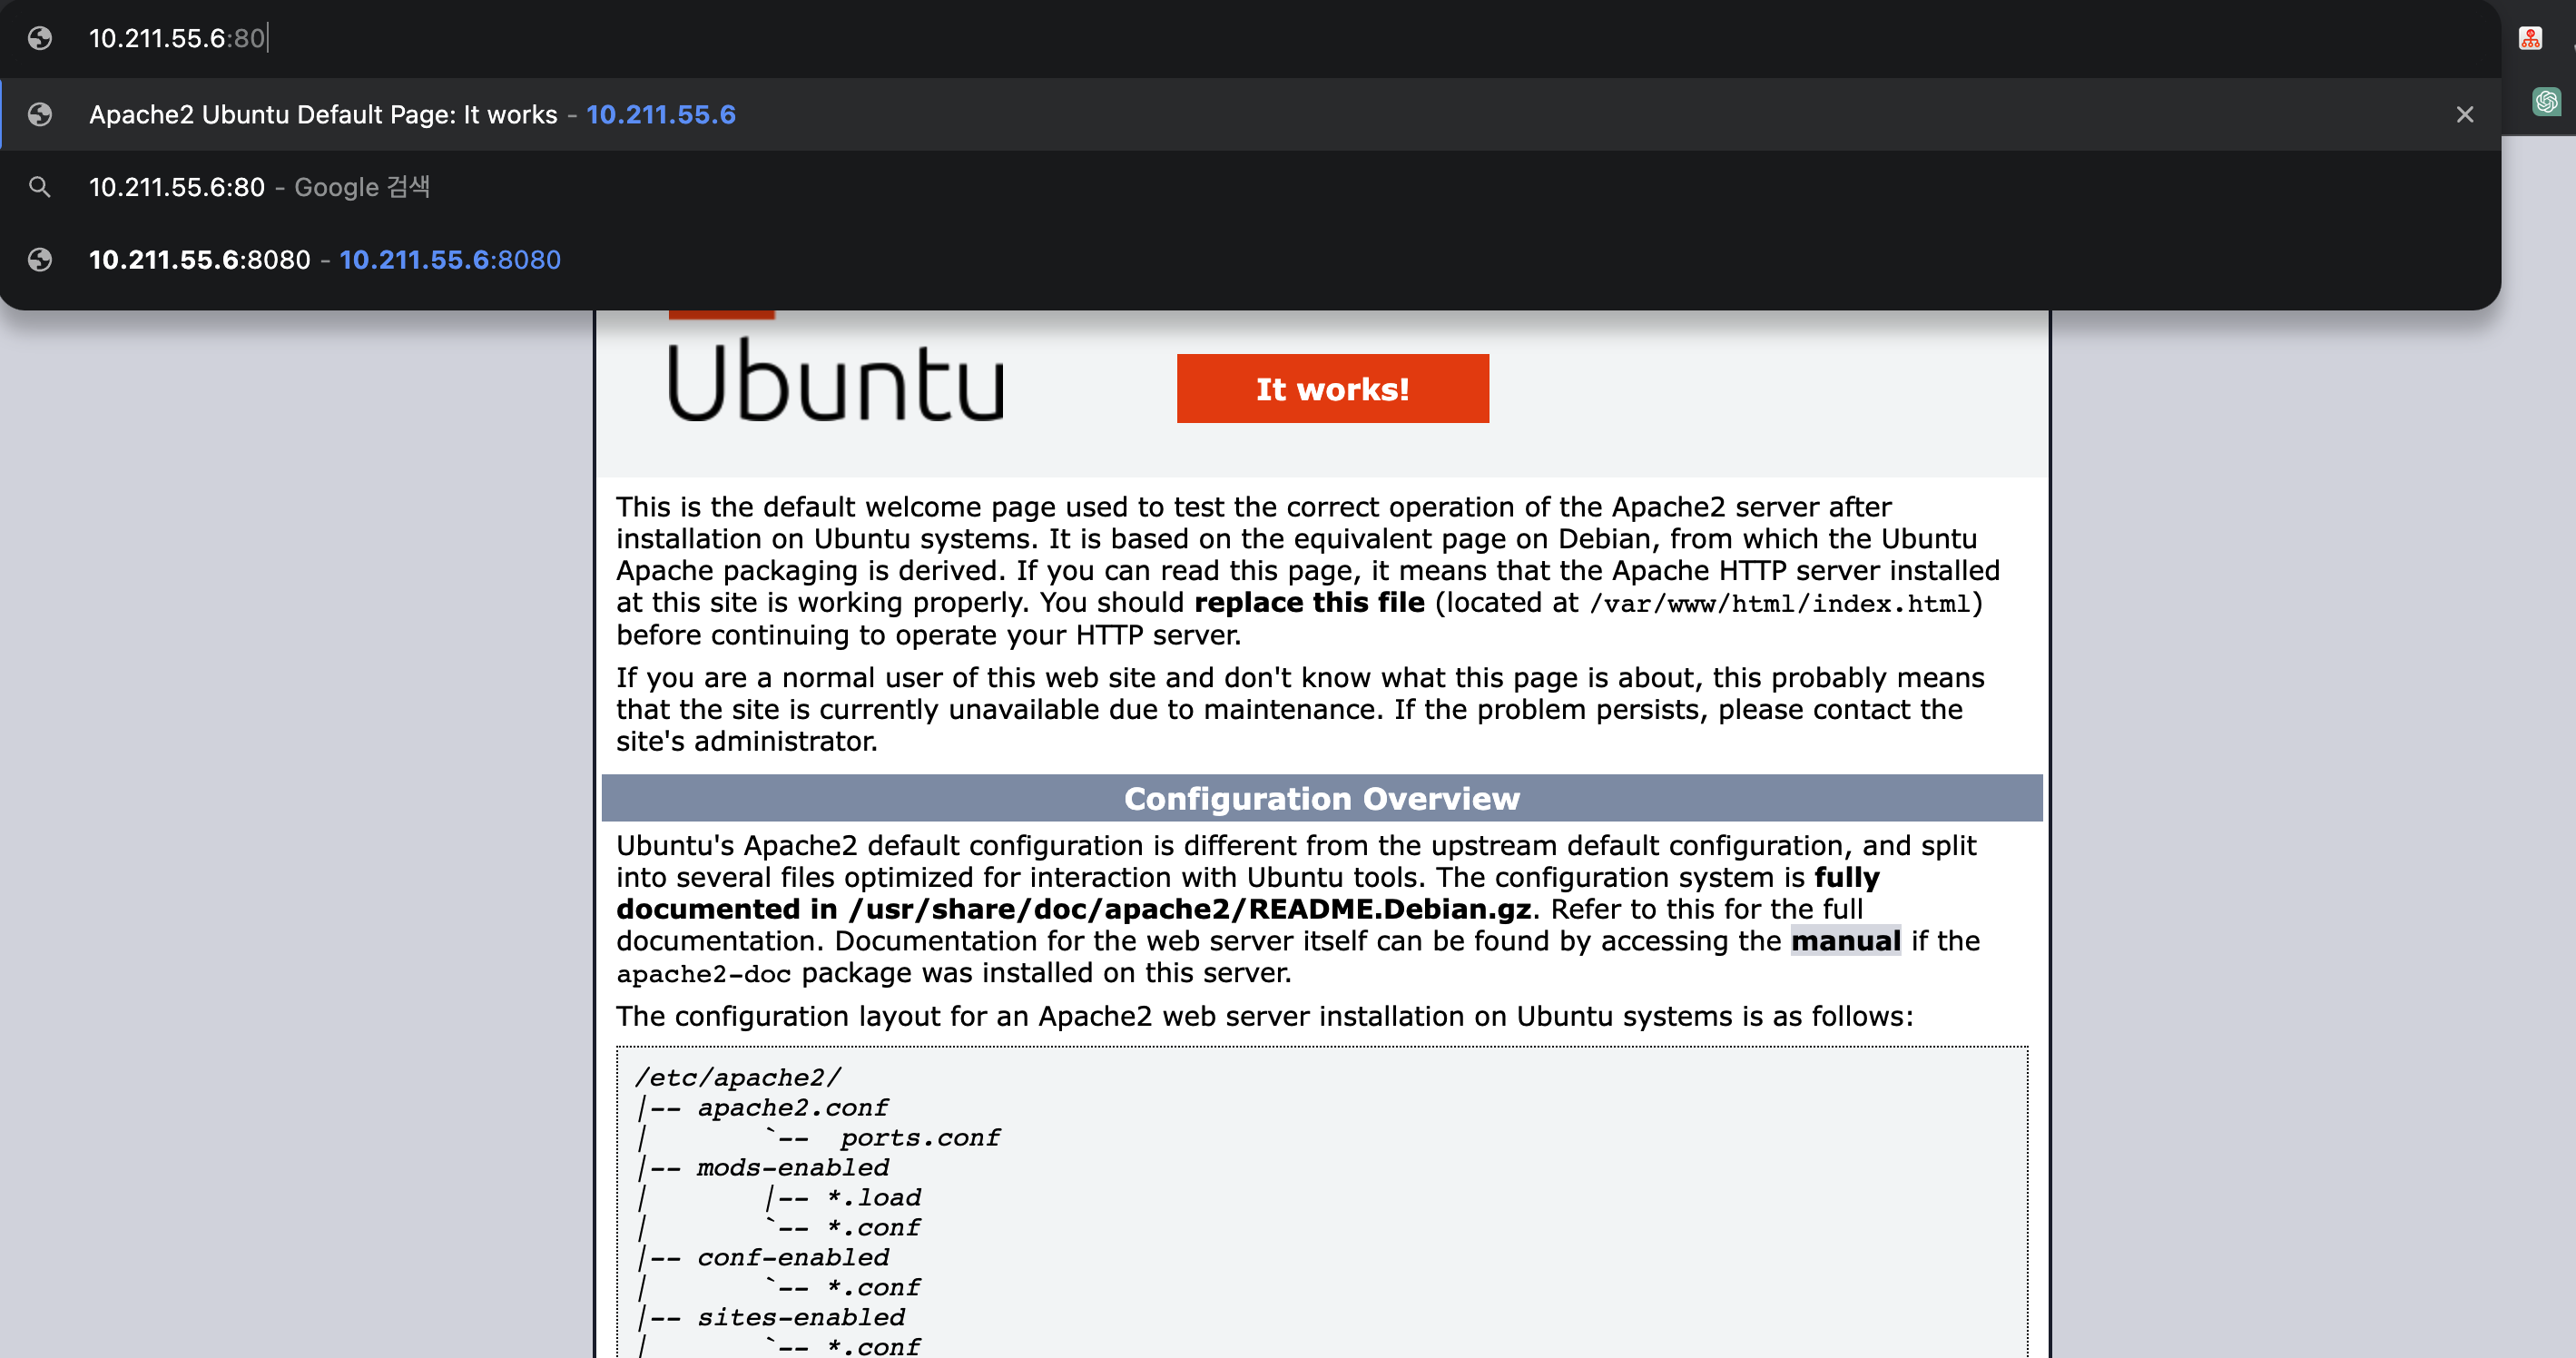
Task: Click the red It works! banner
Action: pyautogui.click(x=1332, y=388)
